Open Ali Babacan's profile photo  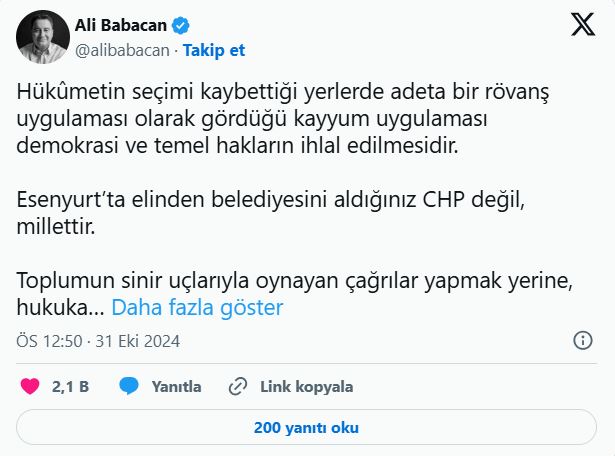point(41,38)
